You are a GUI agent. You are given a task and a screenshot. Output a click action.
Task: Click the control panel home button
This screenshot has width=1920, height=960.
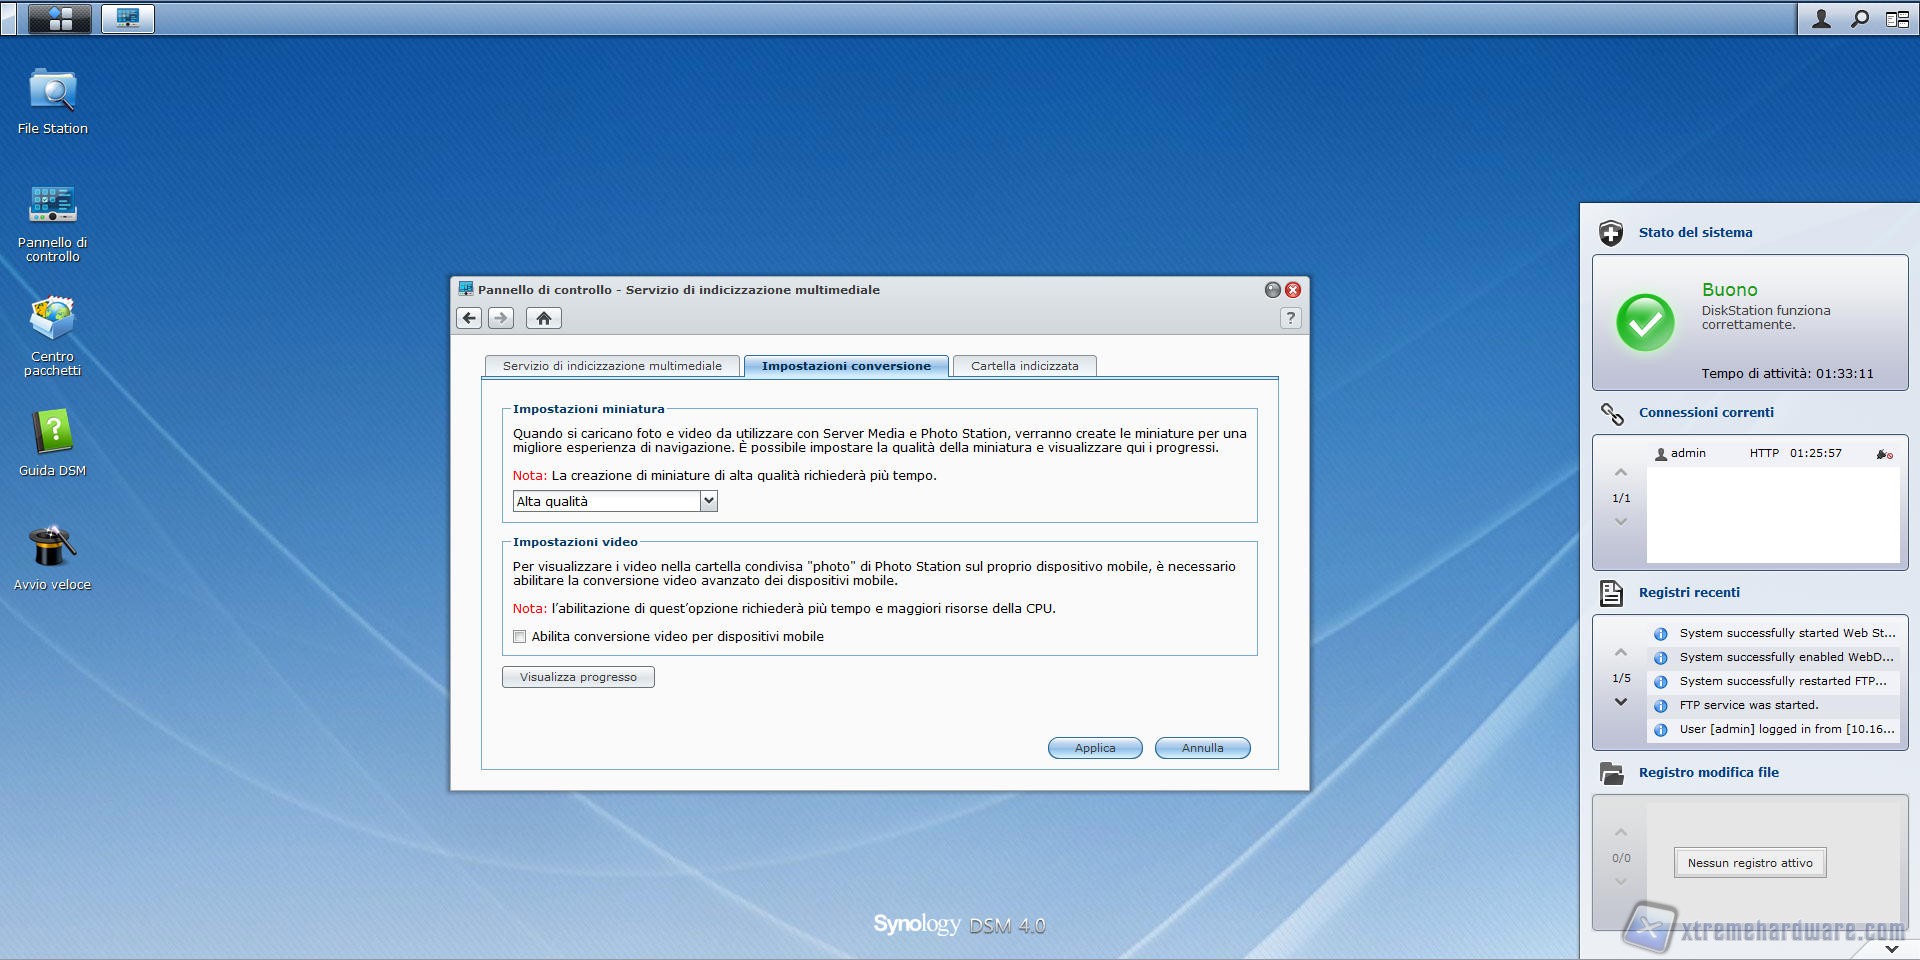coord(543,318)
